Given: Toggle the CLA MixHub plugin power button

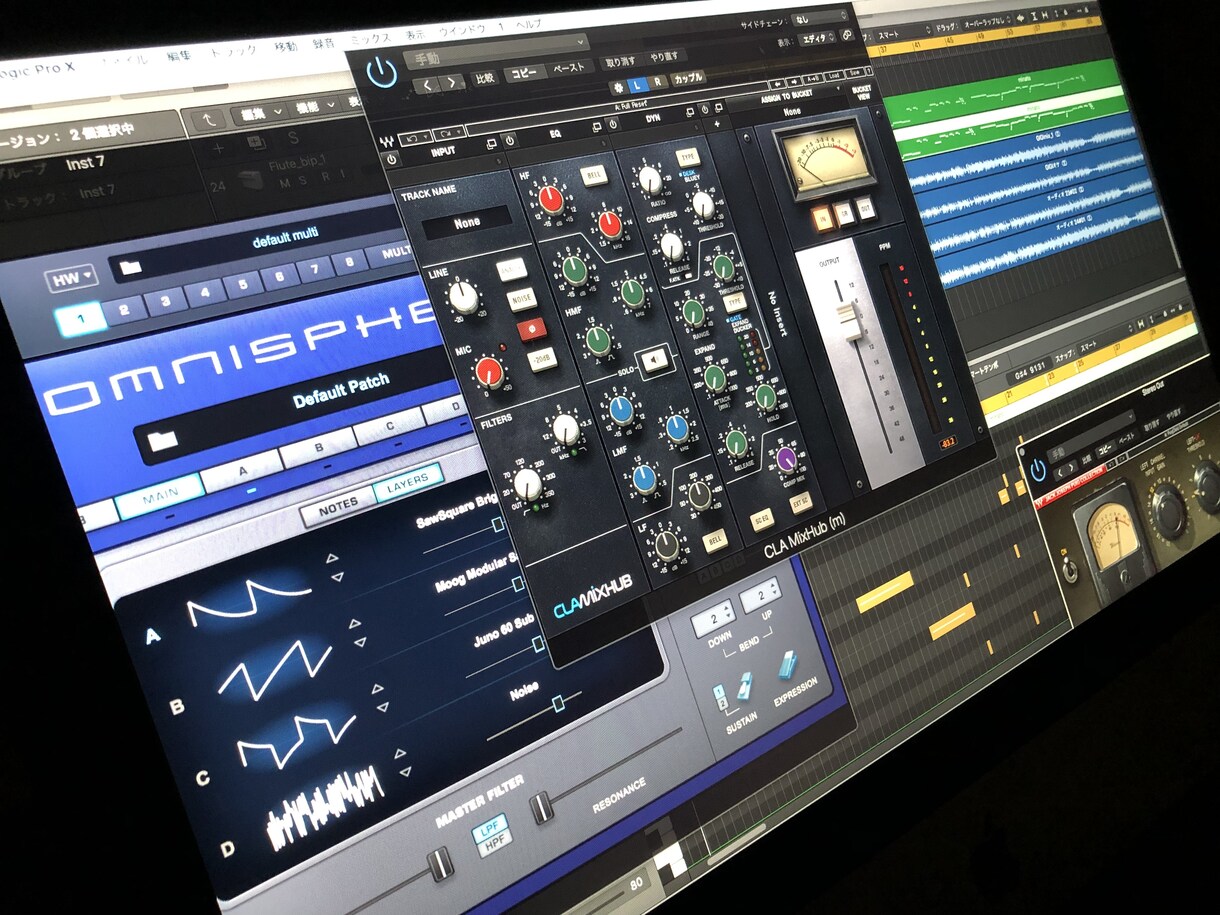Looking at the screenshot, I should tap(381, 73).
